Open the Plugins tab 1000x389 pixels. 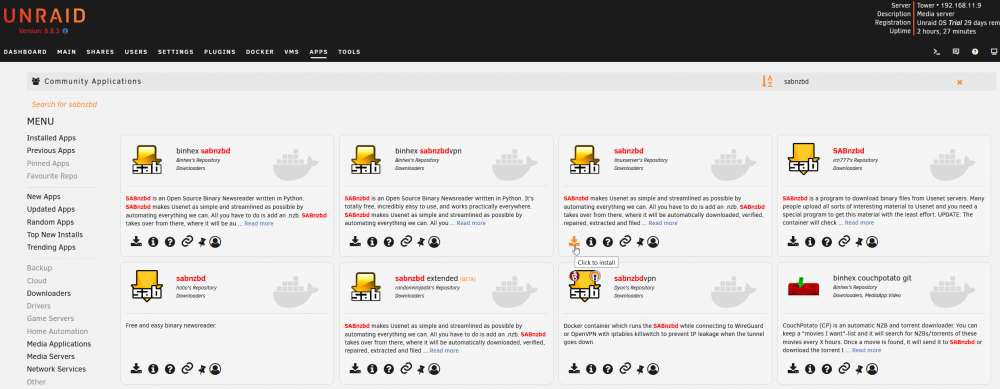tap(219, 52)
